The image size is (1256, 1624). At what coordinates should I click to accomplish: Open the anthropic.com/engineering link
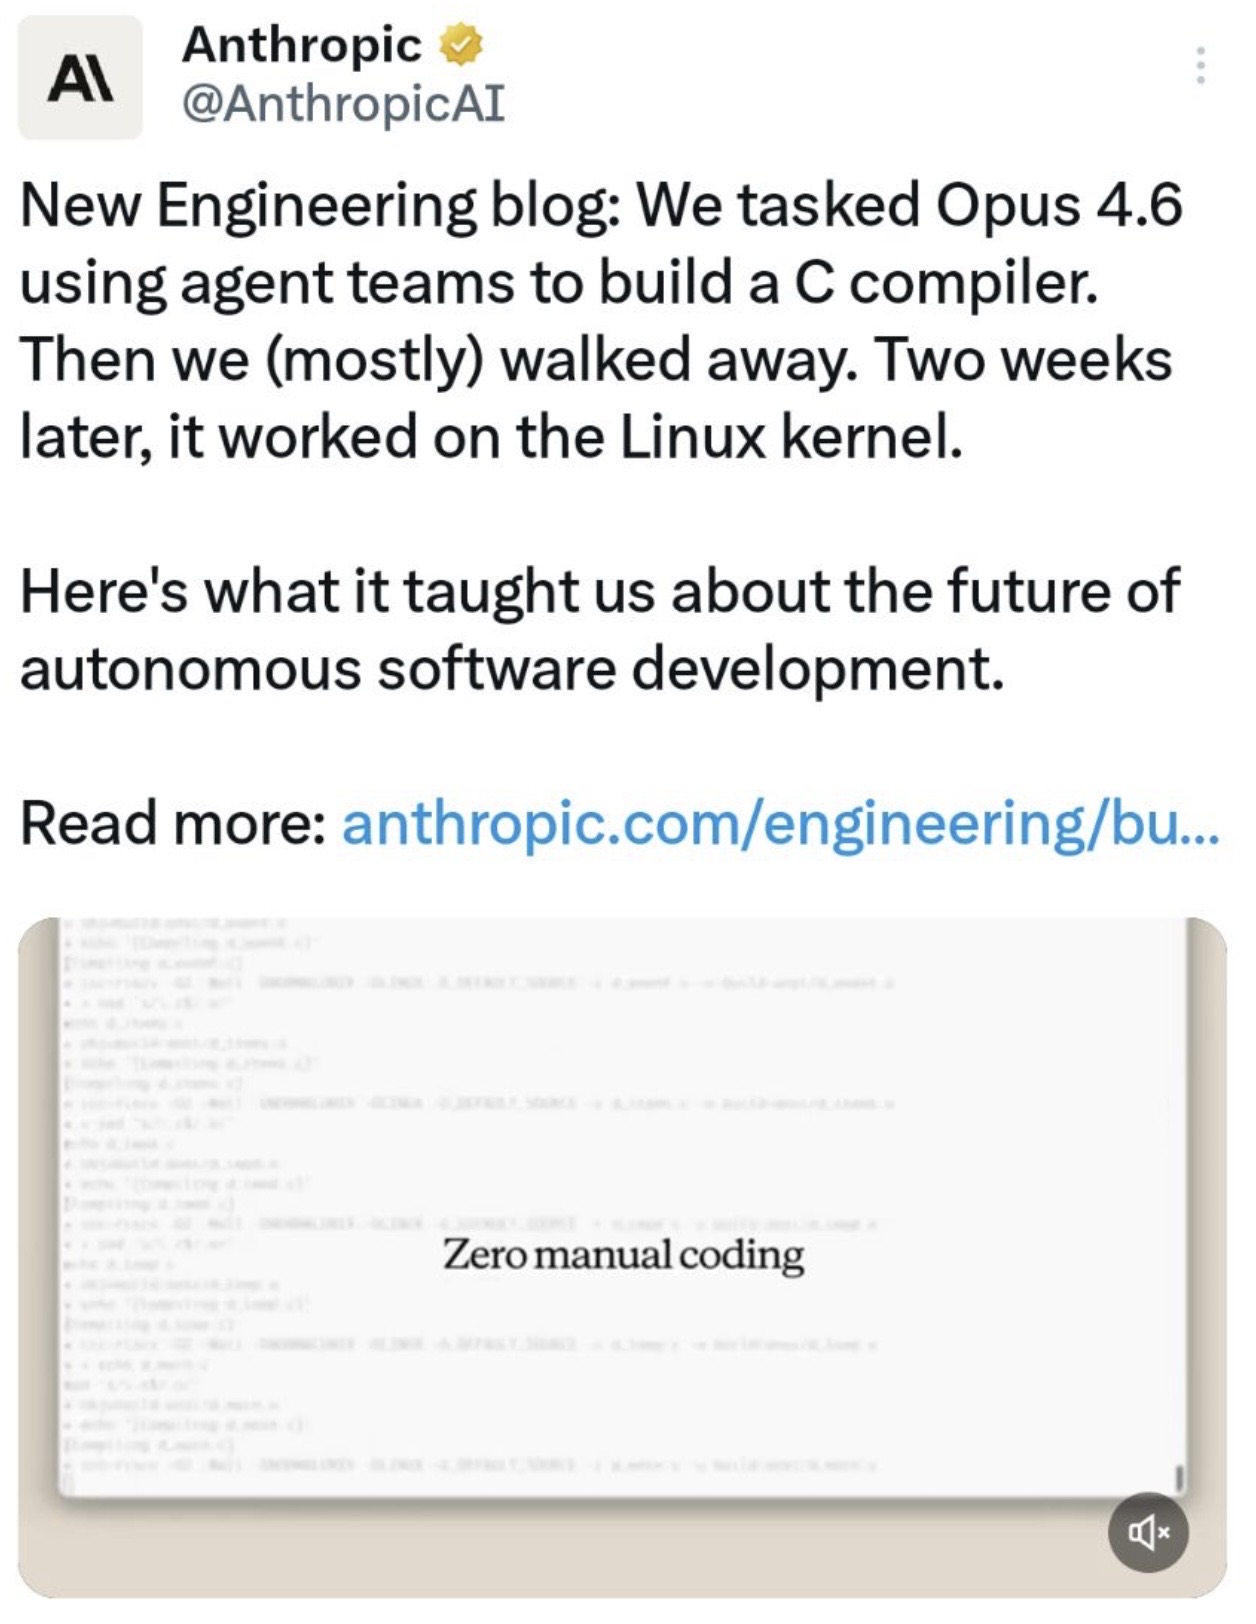click(780, 823)
